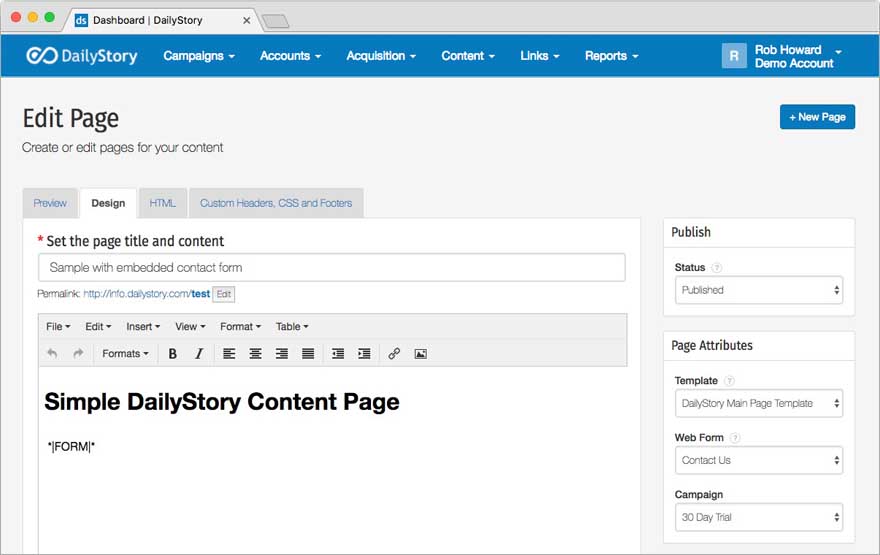Click the Publish panel heading
Screen dimensions: 880x555
tap(691, 232)
